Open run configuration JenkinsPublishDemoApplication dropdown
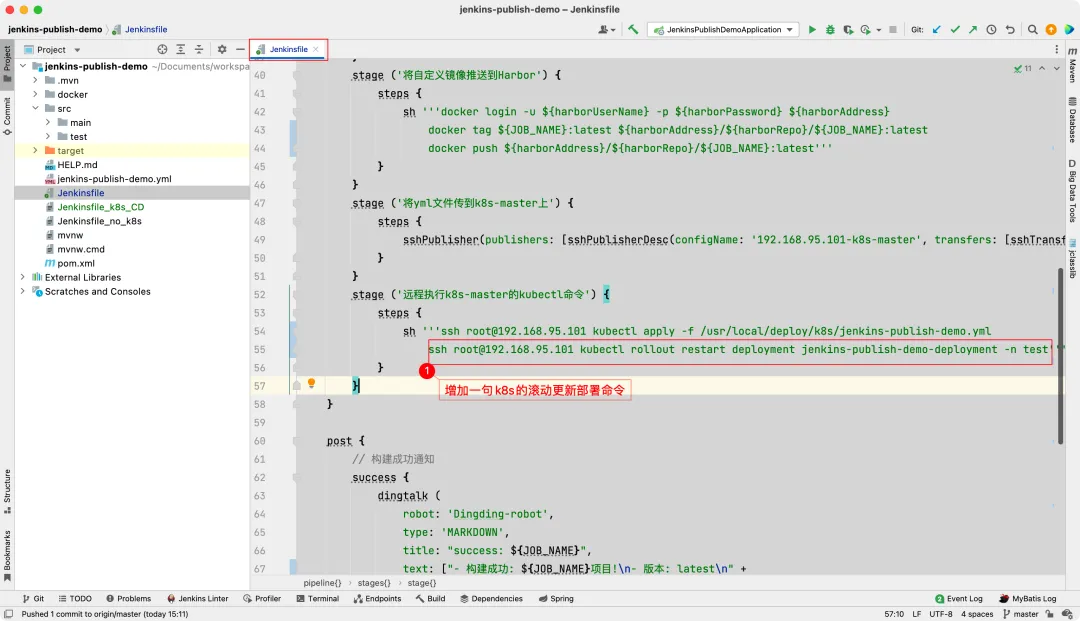Image resolution: width=1080 pixels, height=621 pixels. (724, 30)
